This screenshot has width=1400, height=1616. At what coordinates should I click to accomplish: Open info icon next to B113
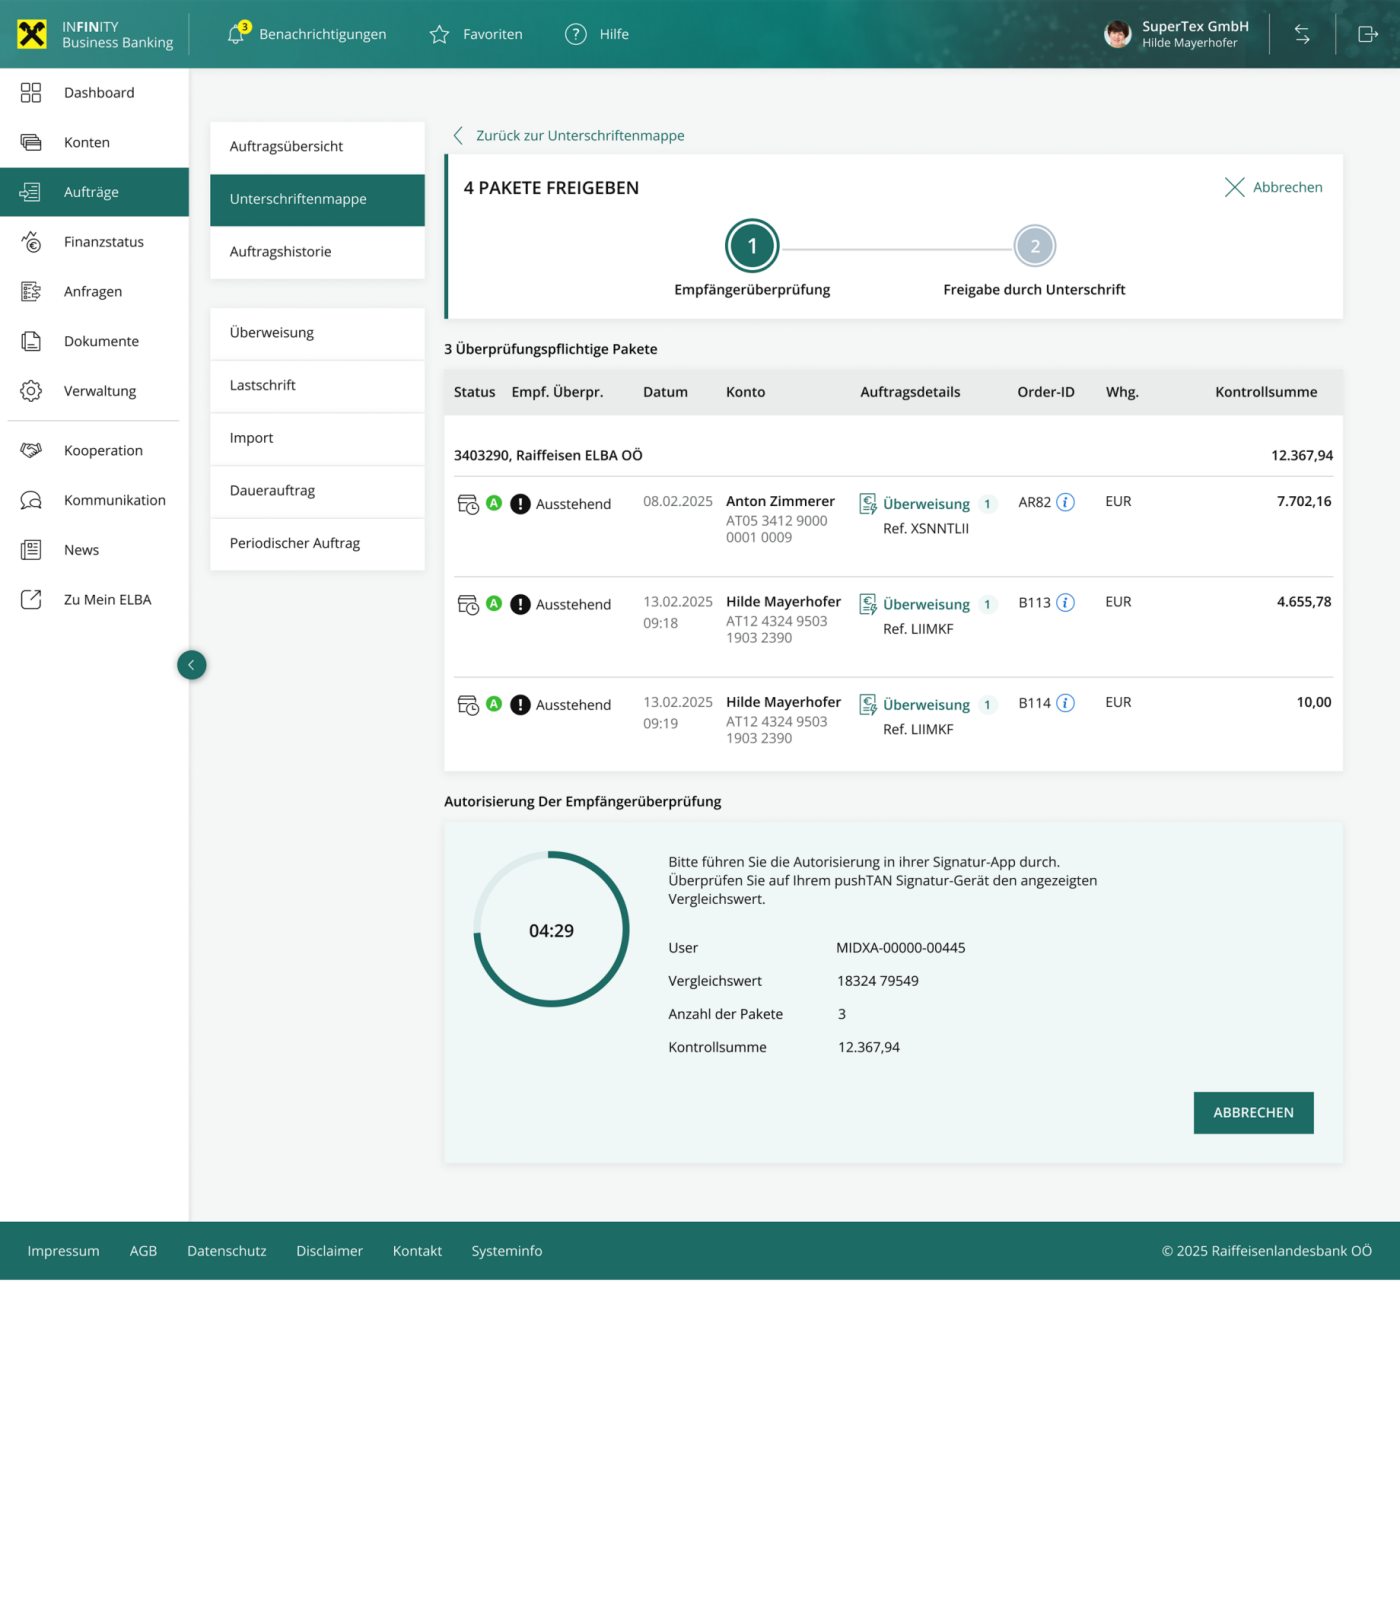coord(1066,602)
